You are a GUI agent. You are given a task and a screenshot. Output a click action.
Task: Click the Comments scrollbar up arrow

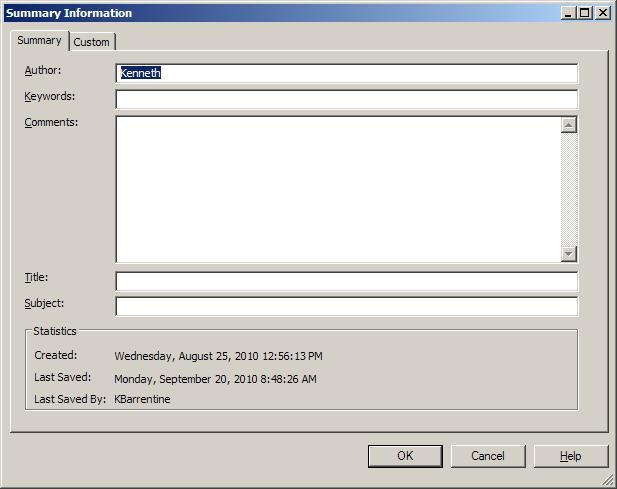[569, 125]
